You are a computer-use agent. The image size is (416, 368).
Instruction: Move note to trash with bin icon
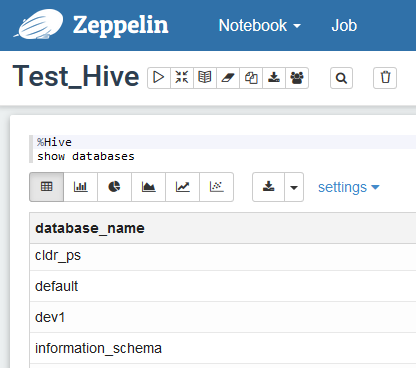385,78
